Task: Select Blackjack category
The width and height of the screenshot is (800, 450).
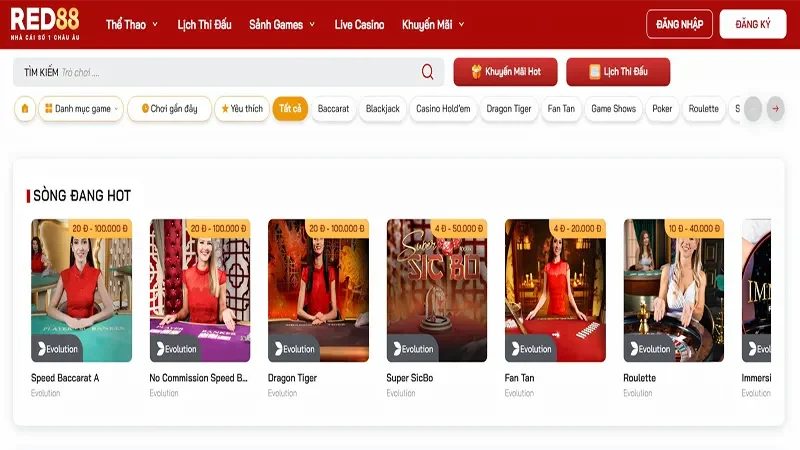Action: point(383,109)
